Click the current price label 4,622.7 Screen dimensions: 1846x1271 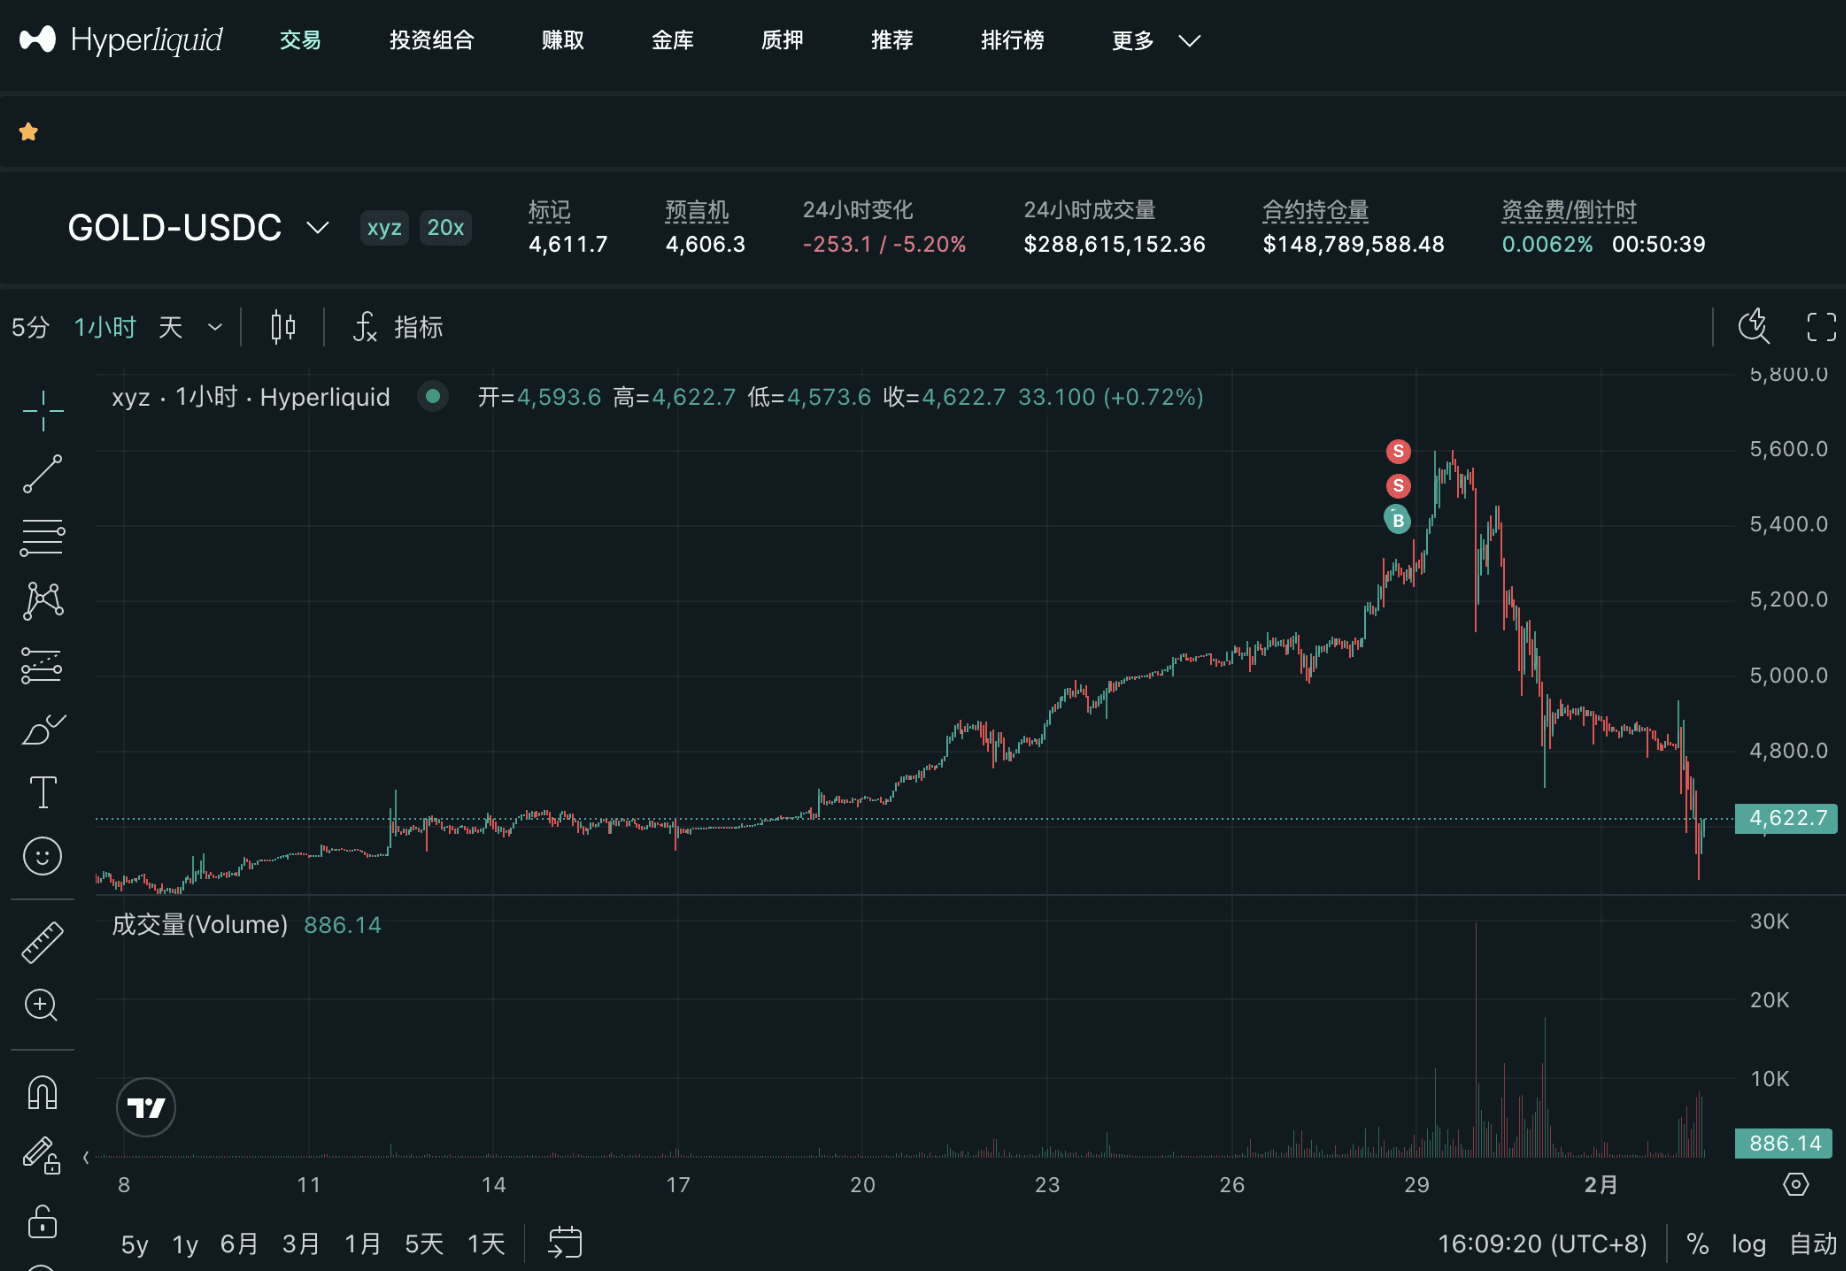pos(1786,818)
